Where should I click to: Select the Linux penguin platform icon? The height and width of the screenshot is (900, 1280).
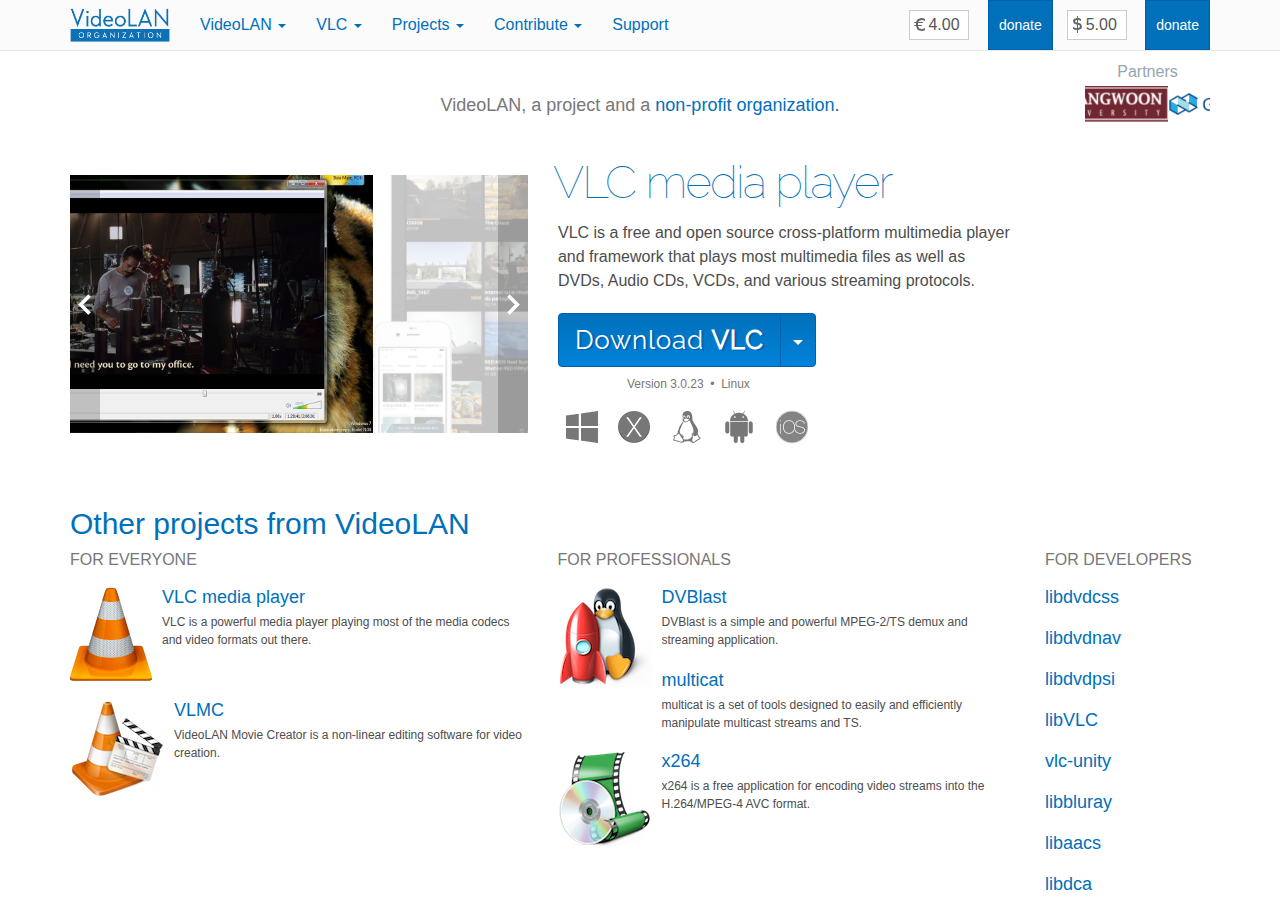[x=686, y=427]
